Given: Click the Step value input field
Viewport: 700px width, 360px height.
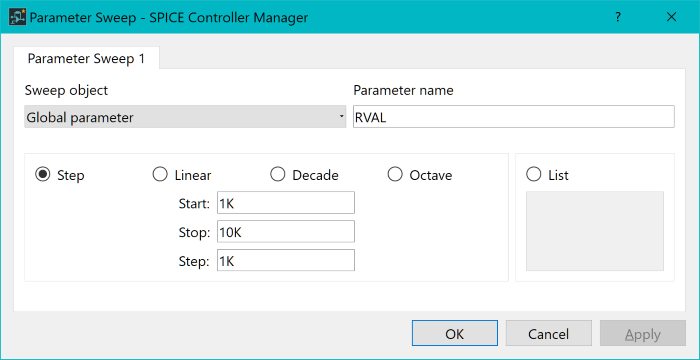Looking at the screenshot, I should (x=286, y=260).
